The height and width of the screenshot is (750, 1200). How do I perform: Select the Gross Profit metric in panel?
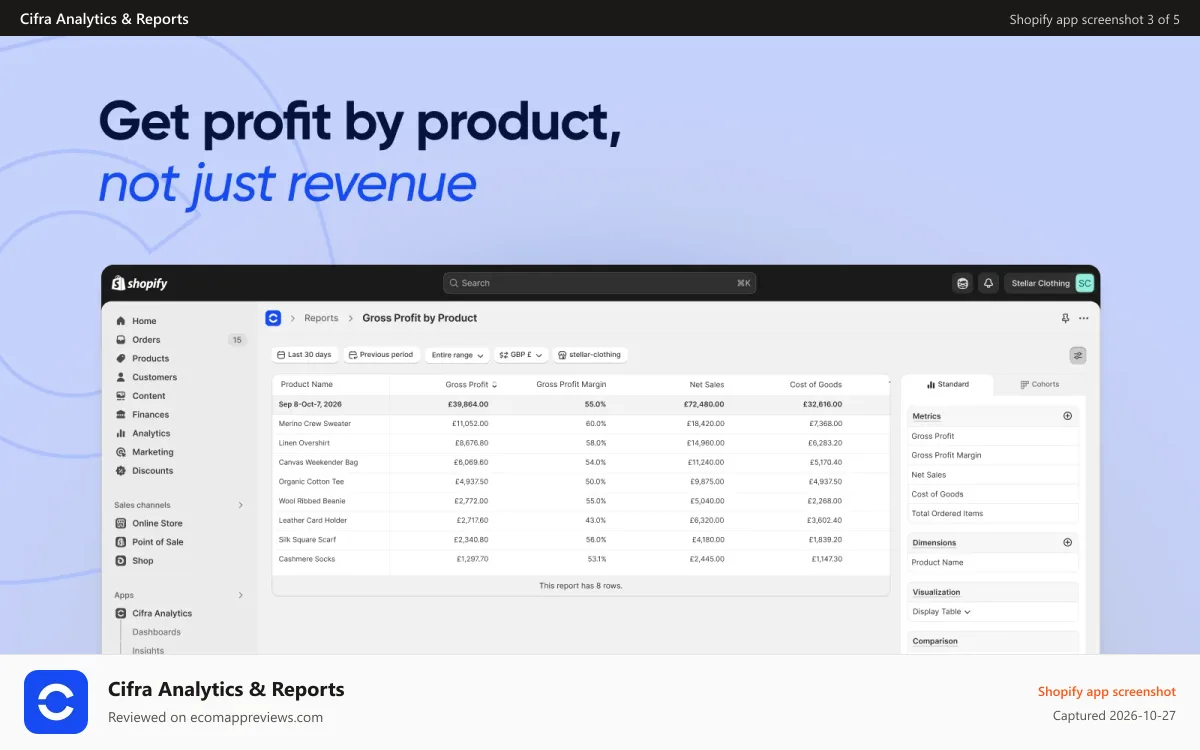coord(993,436)
